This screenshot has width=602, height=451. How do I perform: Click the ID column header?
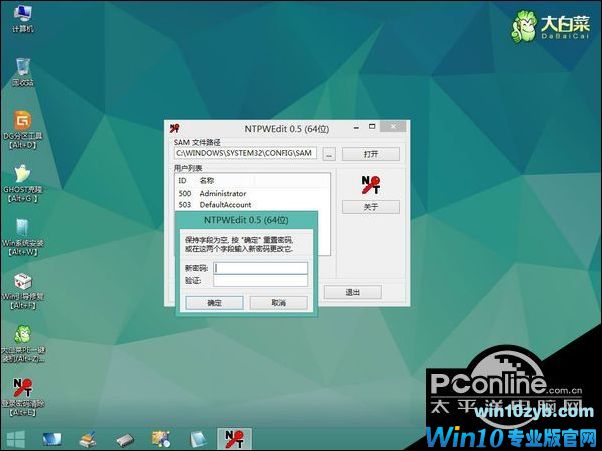point(182,180)
